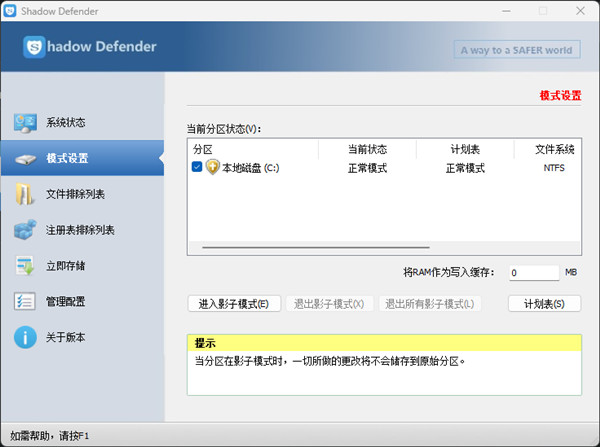Viewport: 600px width, 447px height.
Task: Click the 计划表 column header
Action: (x=465, y=149)
